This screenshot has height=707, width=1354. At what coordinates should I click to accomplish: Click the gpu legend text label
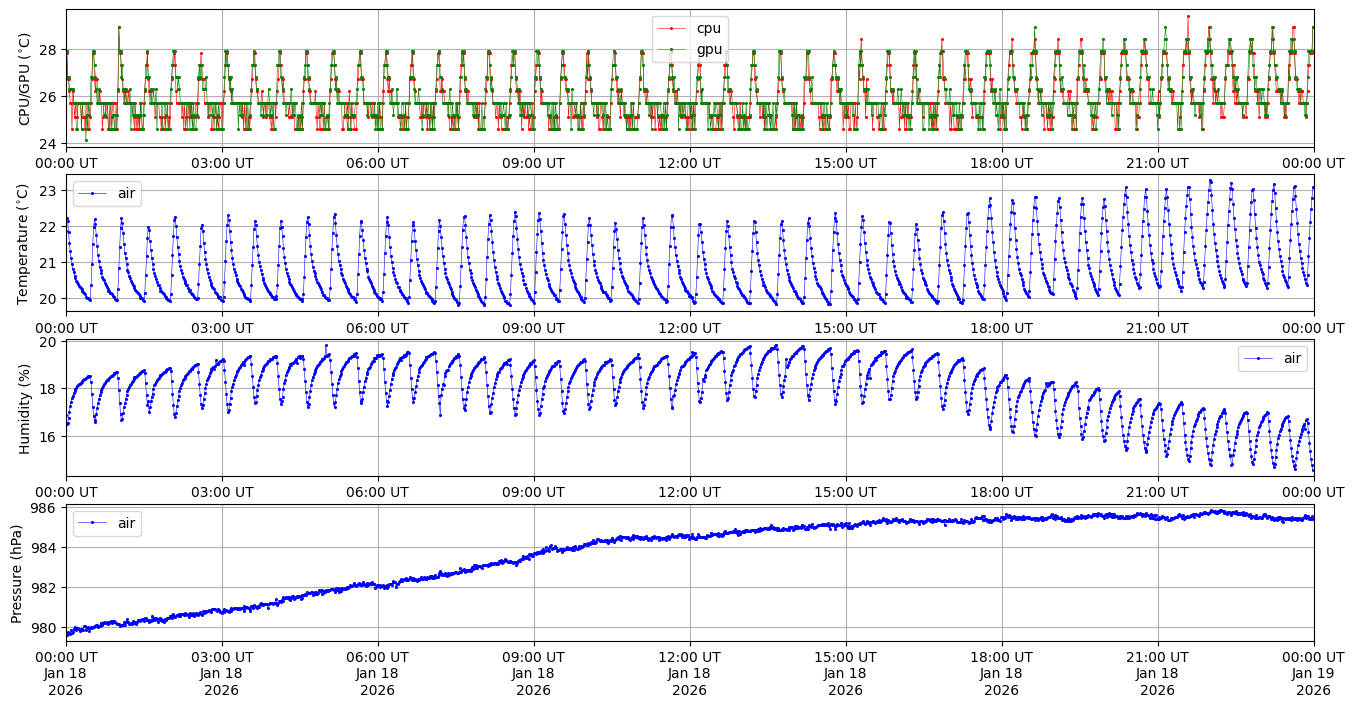[x=709, y=49]
